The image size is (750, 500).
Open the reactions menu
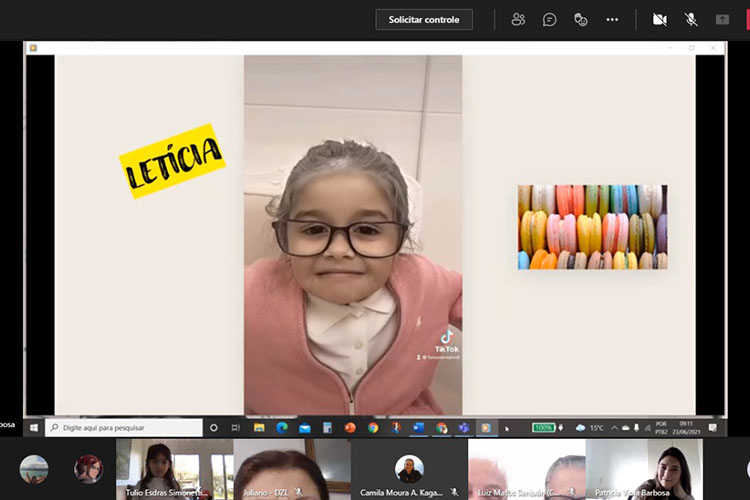[x=580, y=19]
